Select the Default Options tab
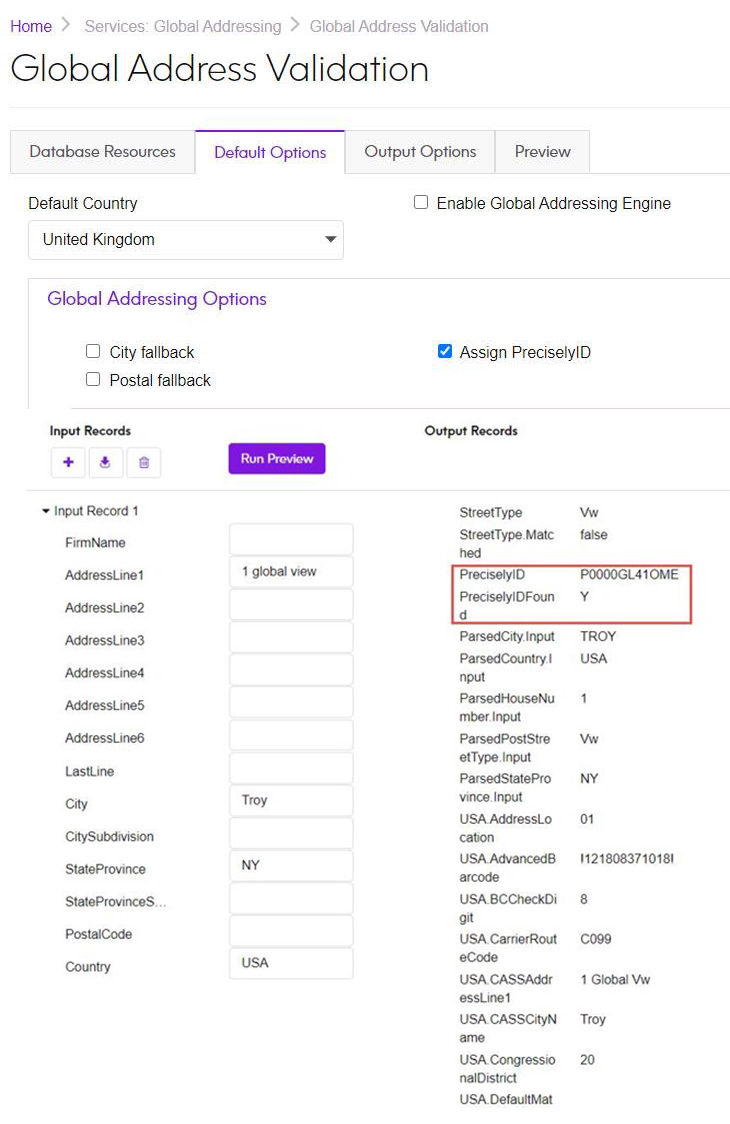This screenshot has height=1124, width=730. coord(269,151)
